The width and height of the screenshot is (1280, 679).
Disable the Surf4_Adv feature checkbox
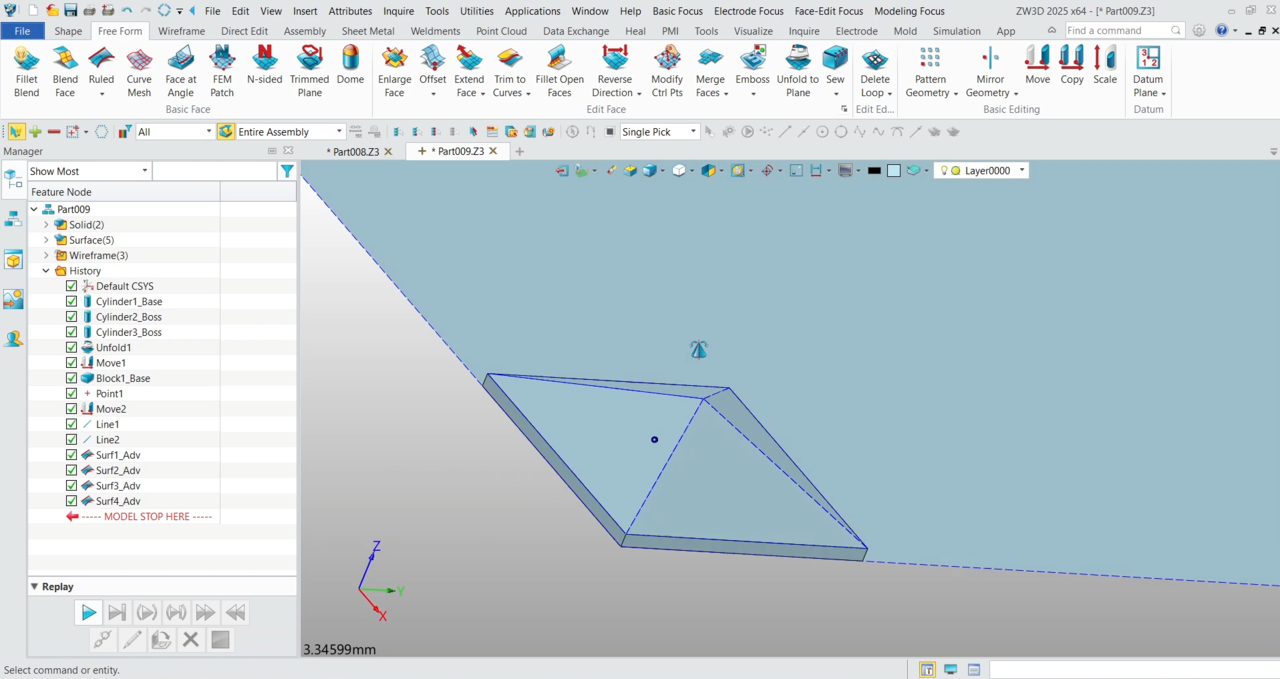coord(71,501)
